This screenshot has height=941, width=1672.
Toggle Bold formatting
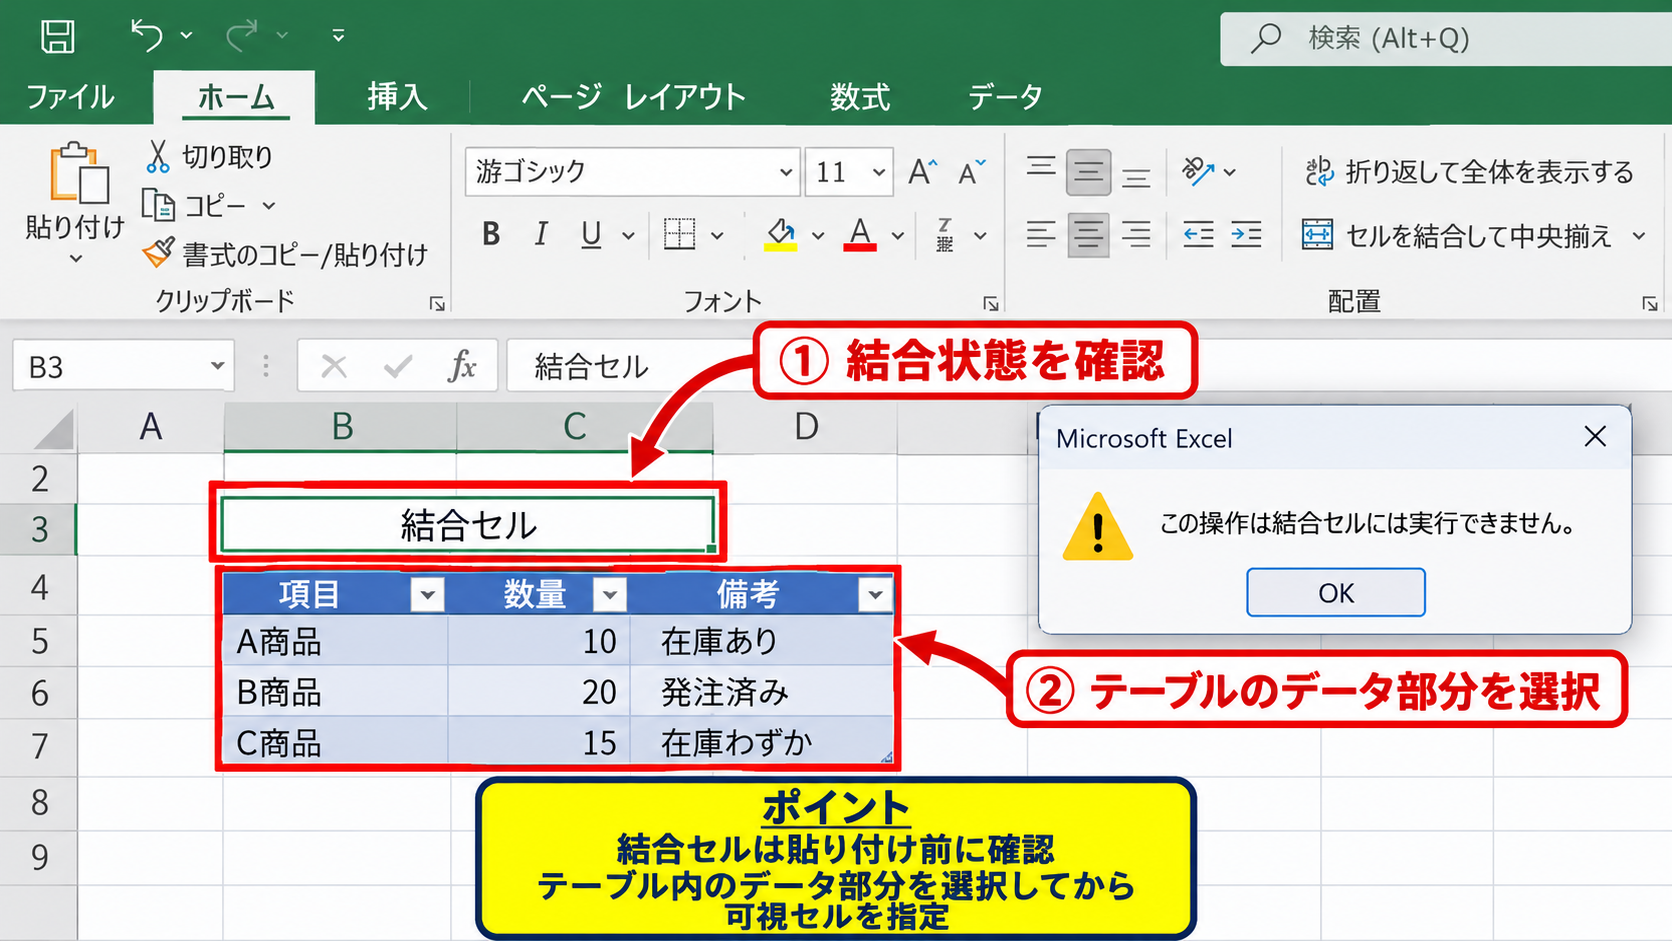pos(491,234)
